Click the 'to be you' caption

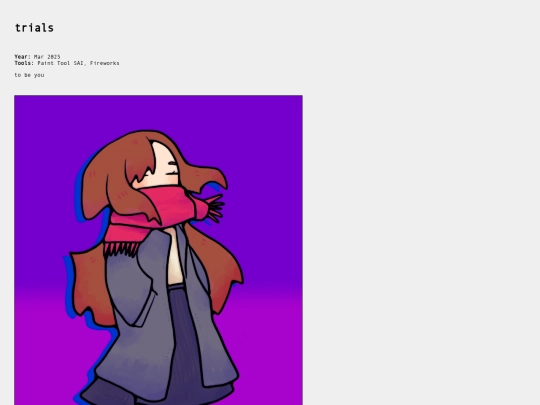click(29, 75)
